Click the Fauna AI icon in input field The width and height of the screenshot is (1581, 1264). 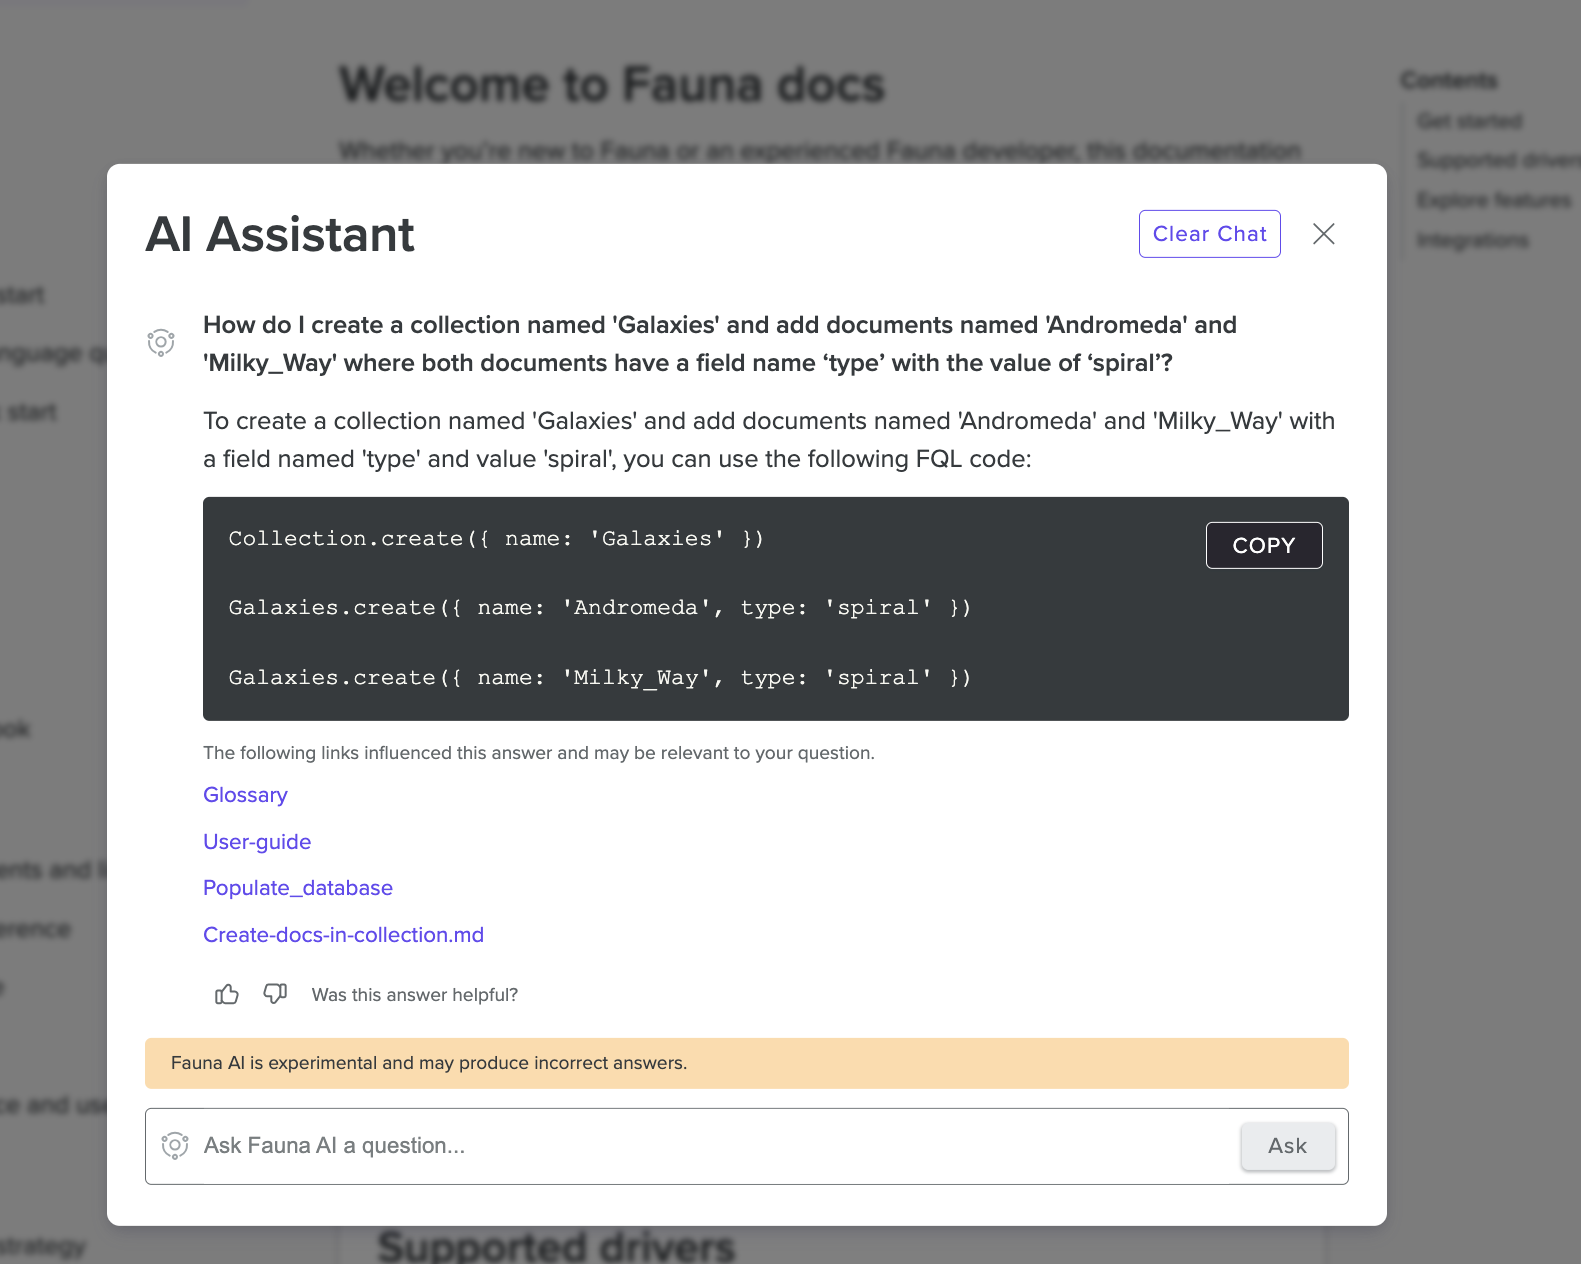(x=175, y=1146)
